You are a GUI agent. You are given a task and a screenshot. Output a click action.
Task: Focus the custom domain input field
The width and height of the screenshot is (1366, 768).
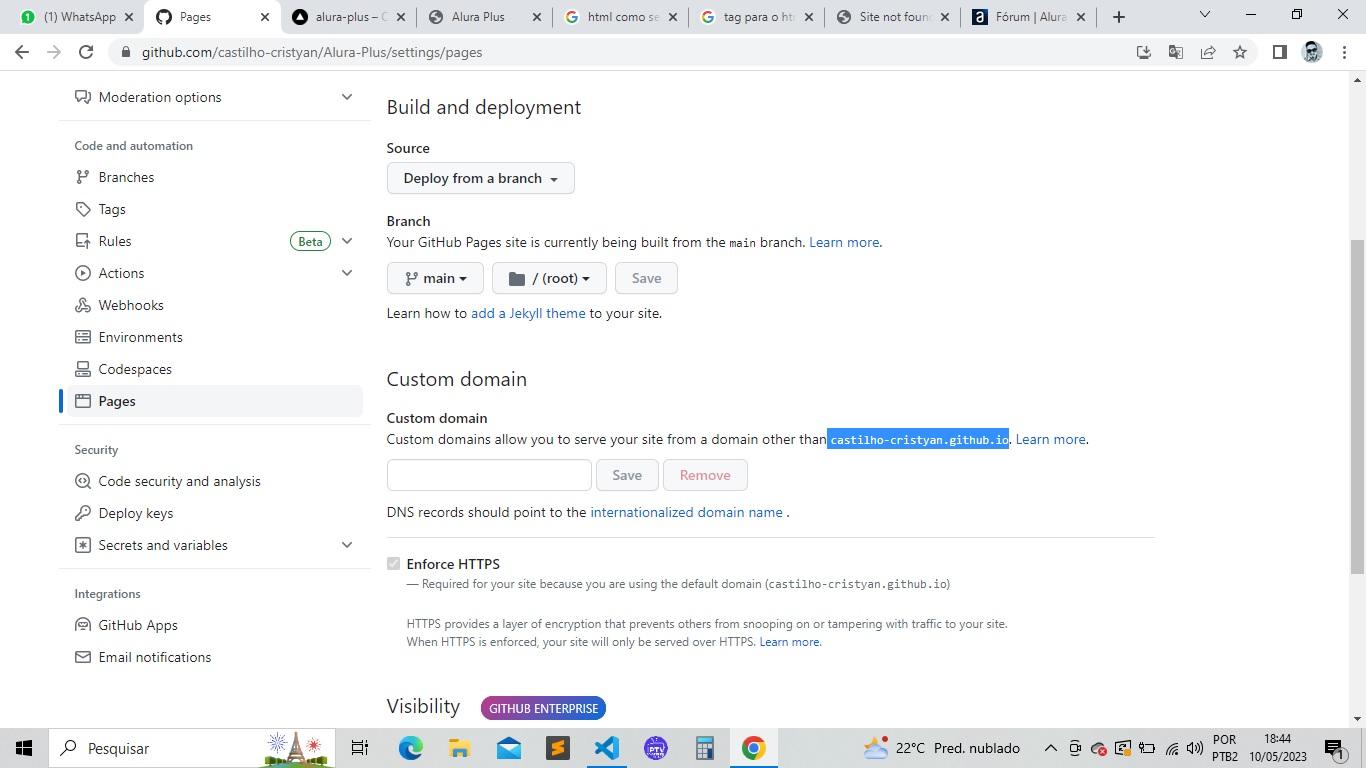pyautogui.click(x=489, y=475)
